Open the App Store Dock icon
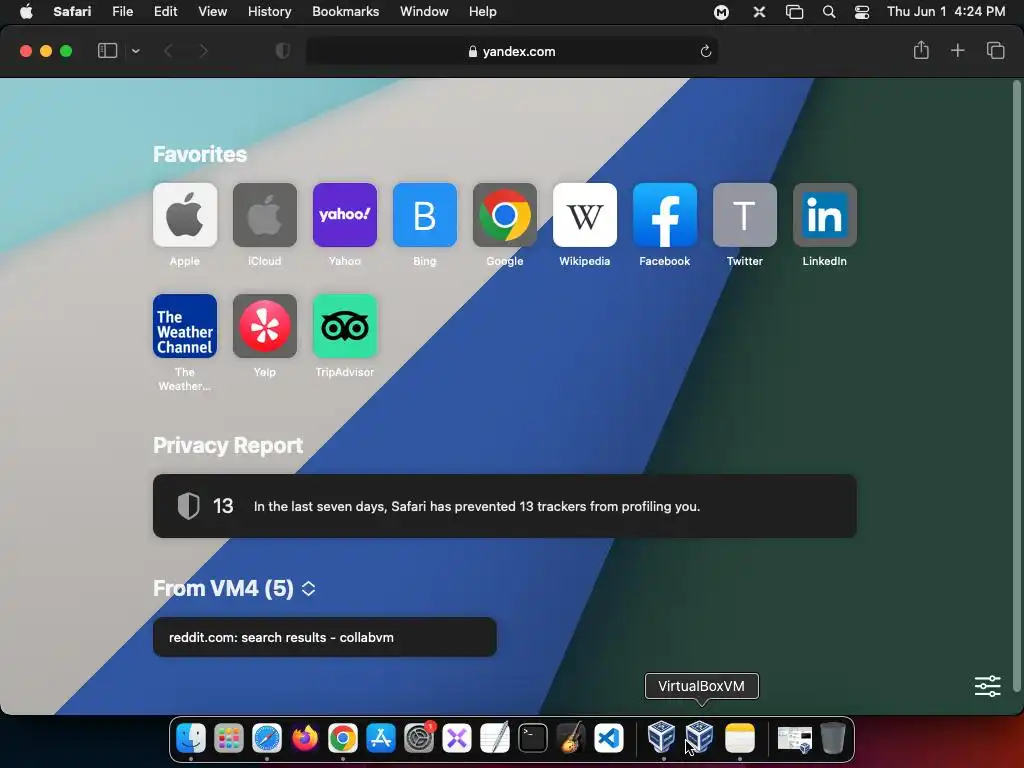The height and width of the screenshot is (768, 1024). point(381,739)
